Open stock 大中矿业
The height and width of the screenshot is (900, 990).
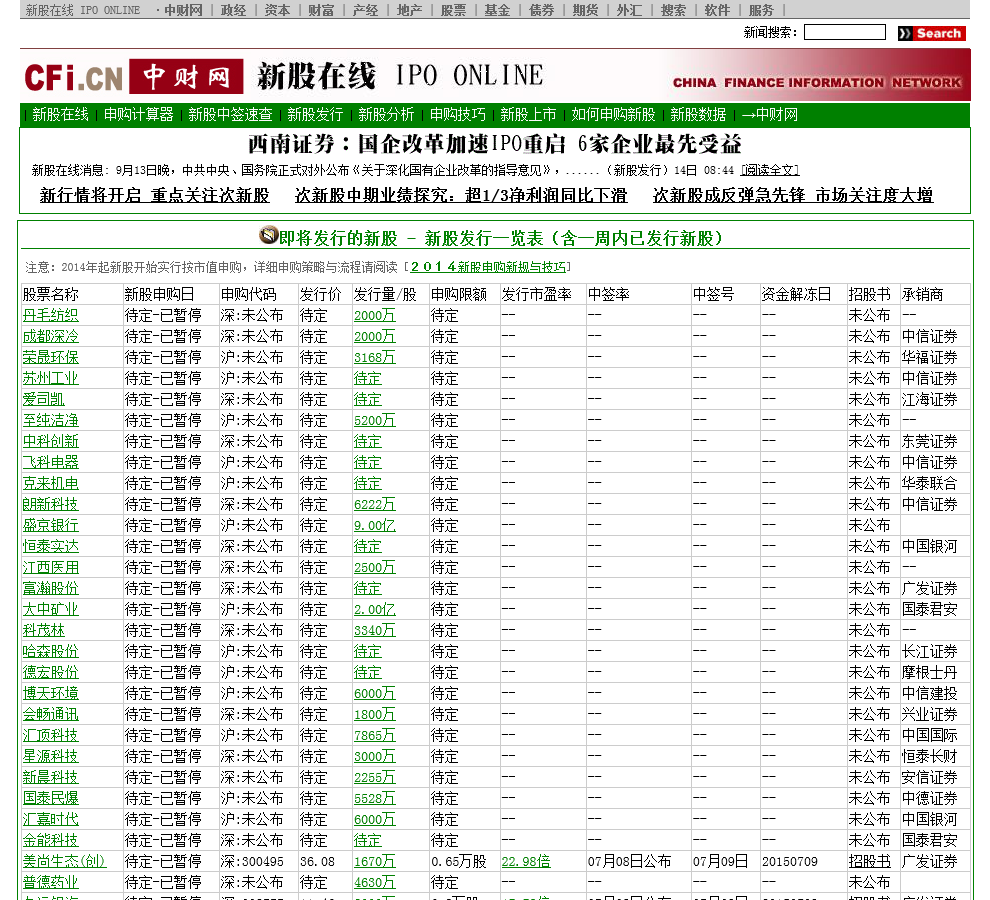tap(51, 609)
